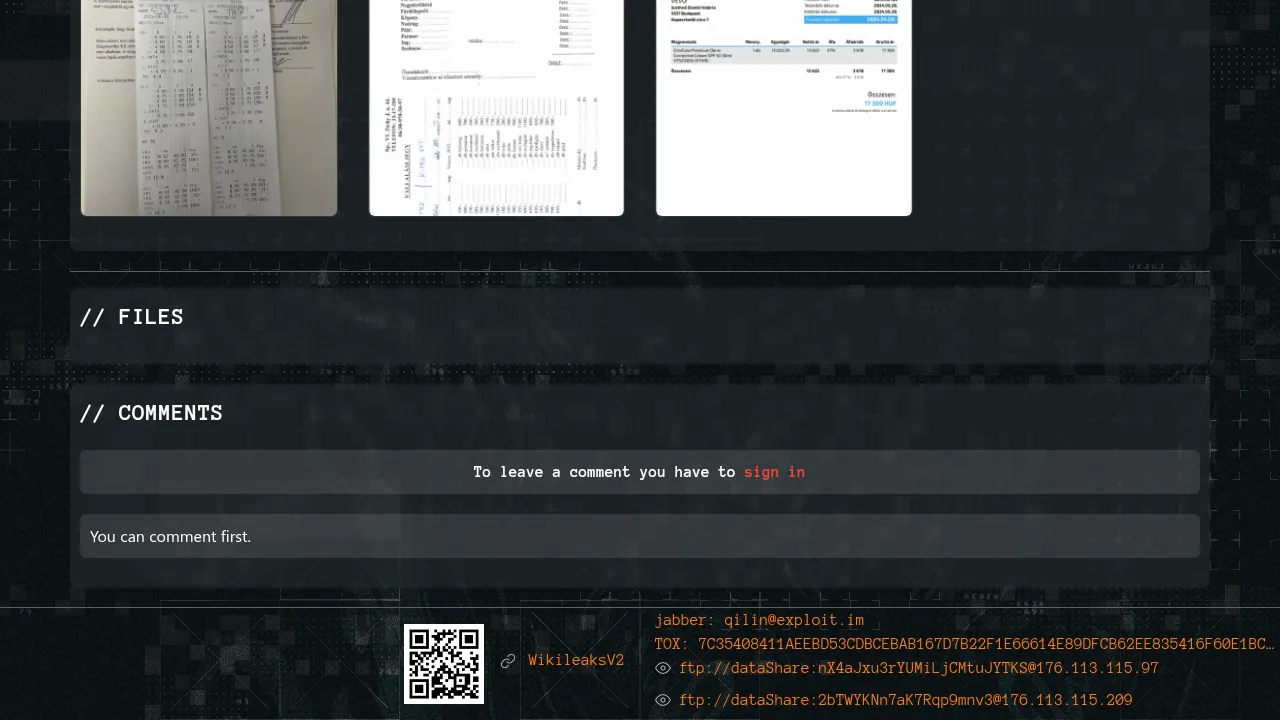The width and height of the screenshot is (1280, 720).
Task: Click the blue highlighted field in invoice thumbnail
Action: 851,19
